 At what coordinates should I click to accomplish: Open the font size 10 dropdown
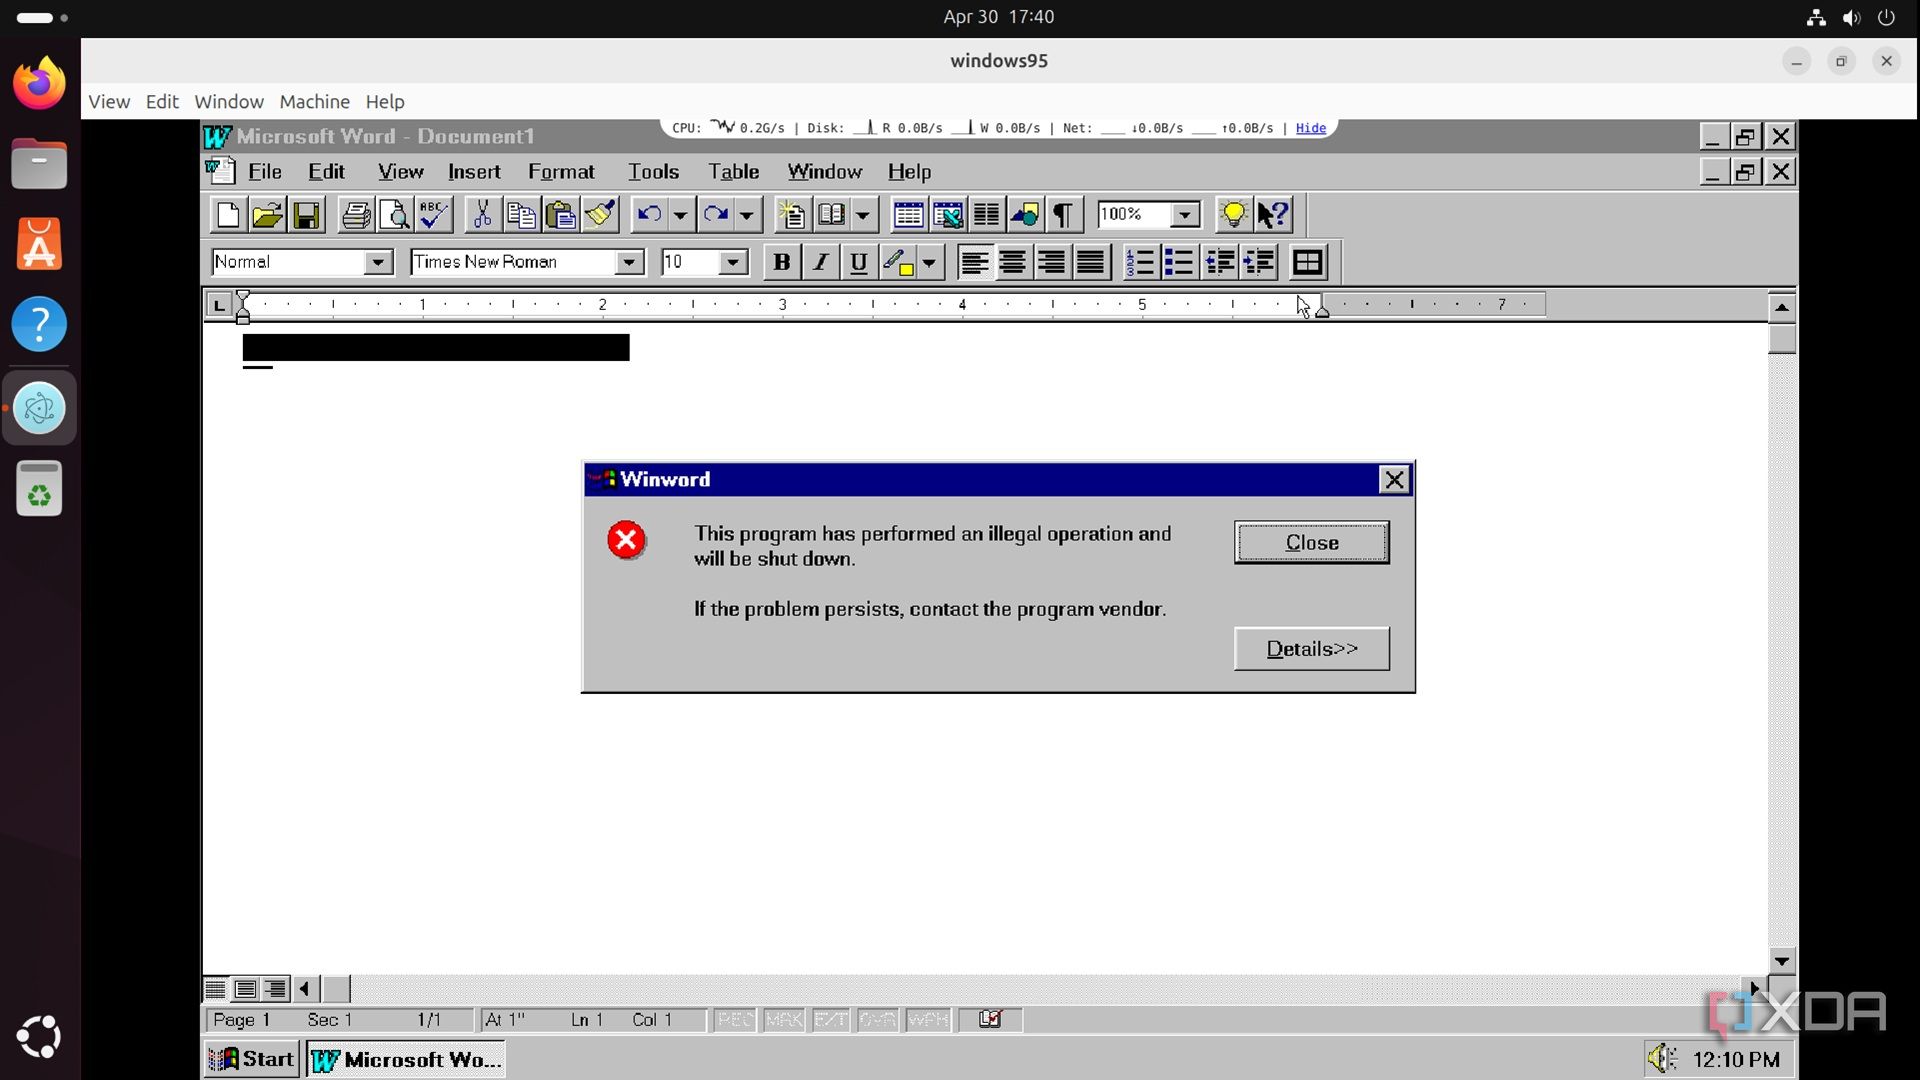733,262
